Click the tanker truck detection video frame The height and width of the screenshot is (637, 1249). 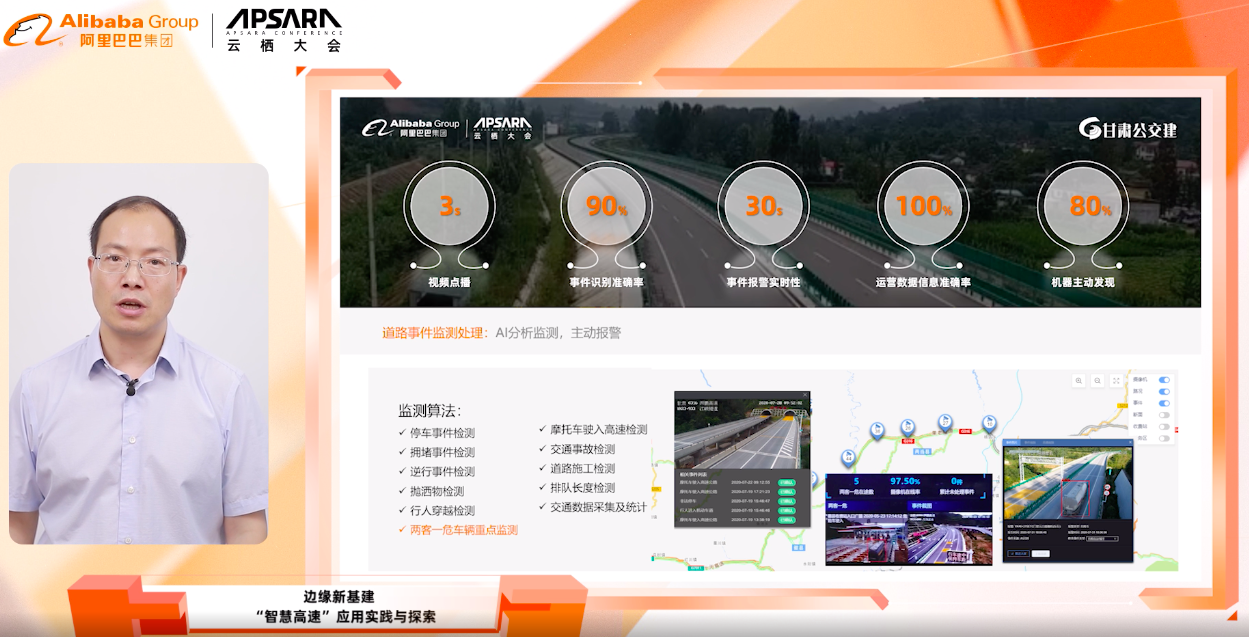click(1068, 483)
